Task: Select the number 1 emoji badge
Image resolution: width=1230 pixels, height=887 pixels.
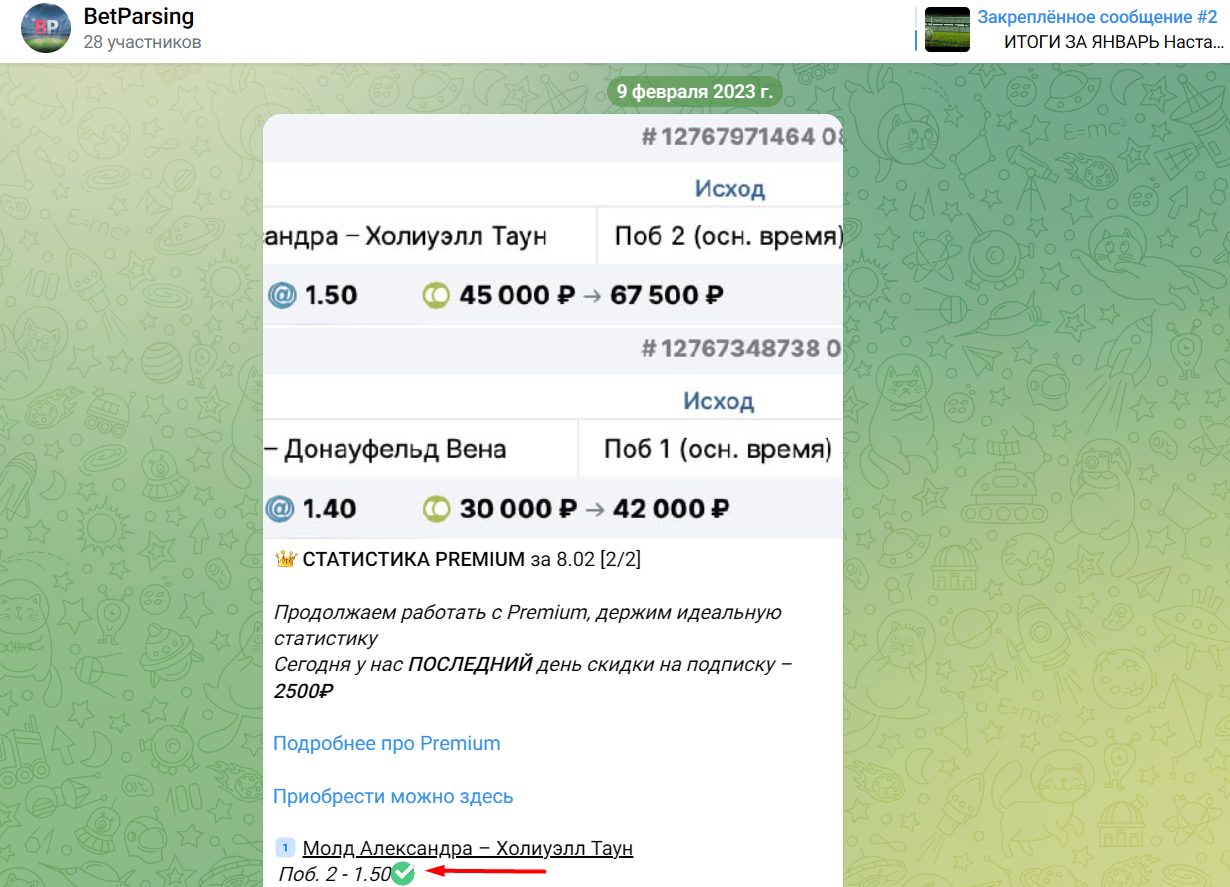Action: click(285, 848)
